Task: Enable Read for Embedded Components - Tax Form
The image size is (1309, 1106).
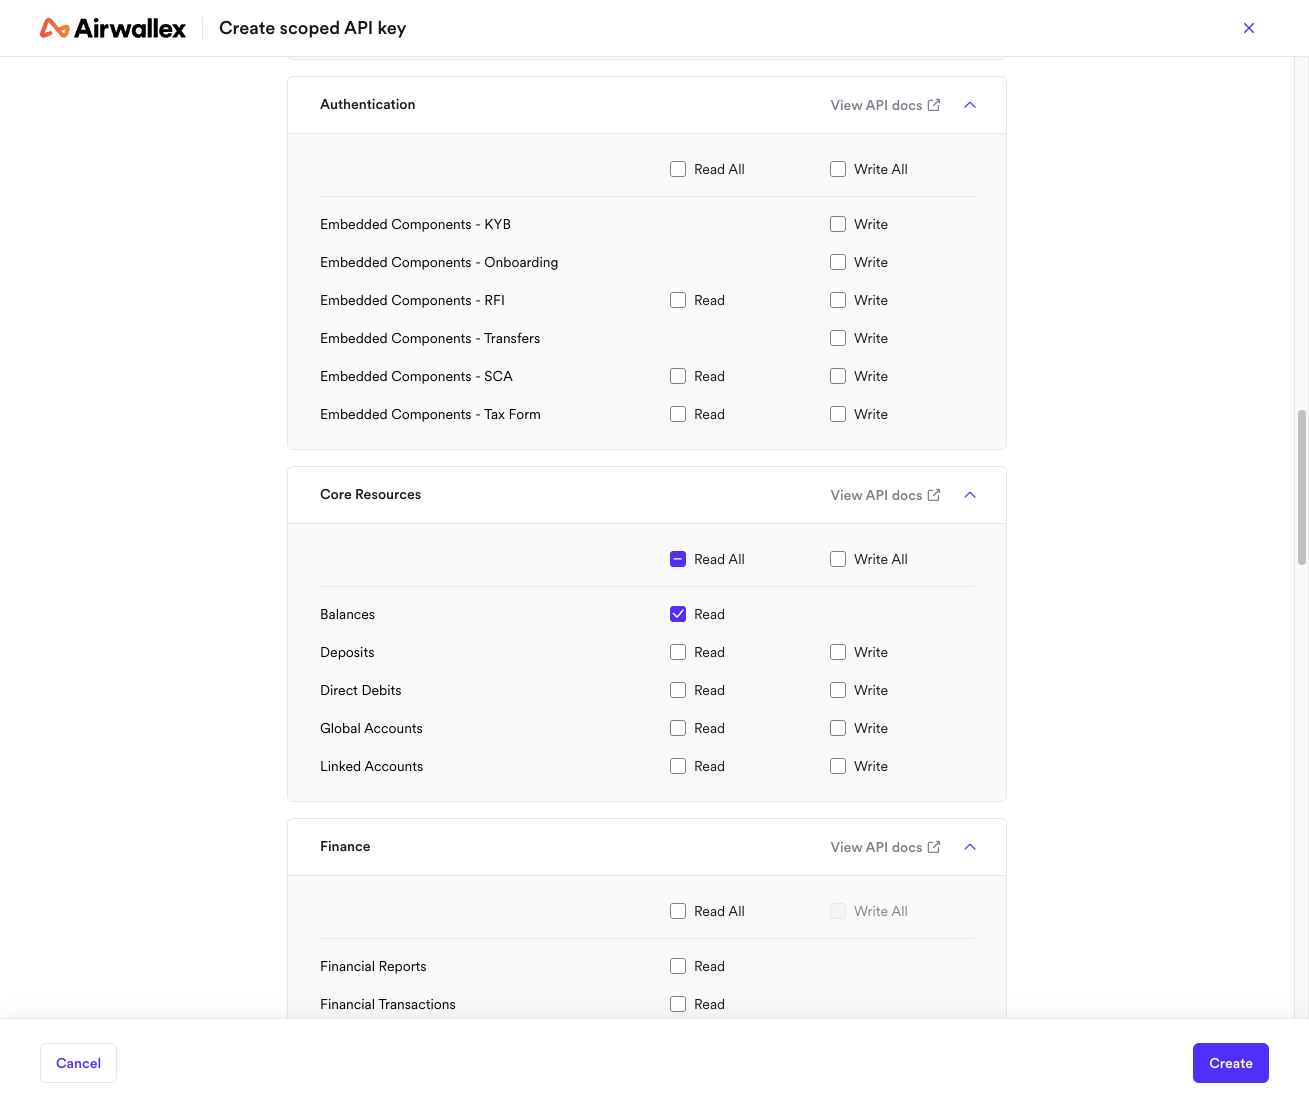Action: (x=678, y=414)
